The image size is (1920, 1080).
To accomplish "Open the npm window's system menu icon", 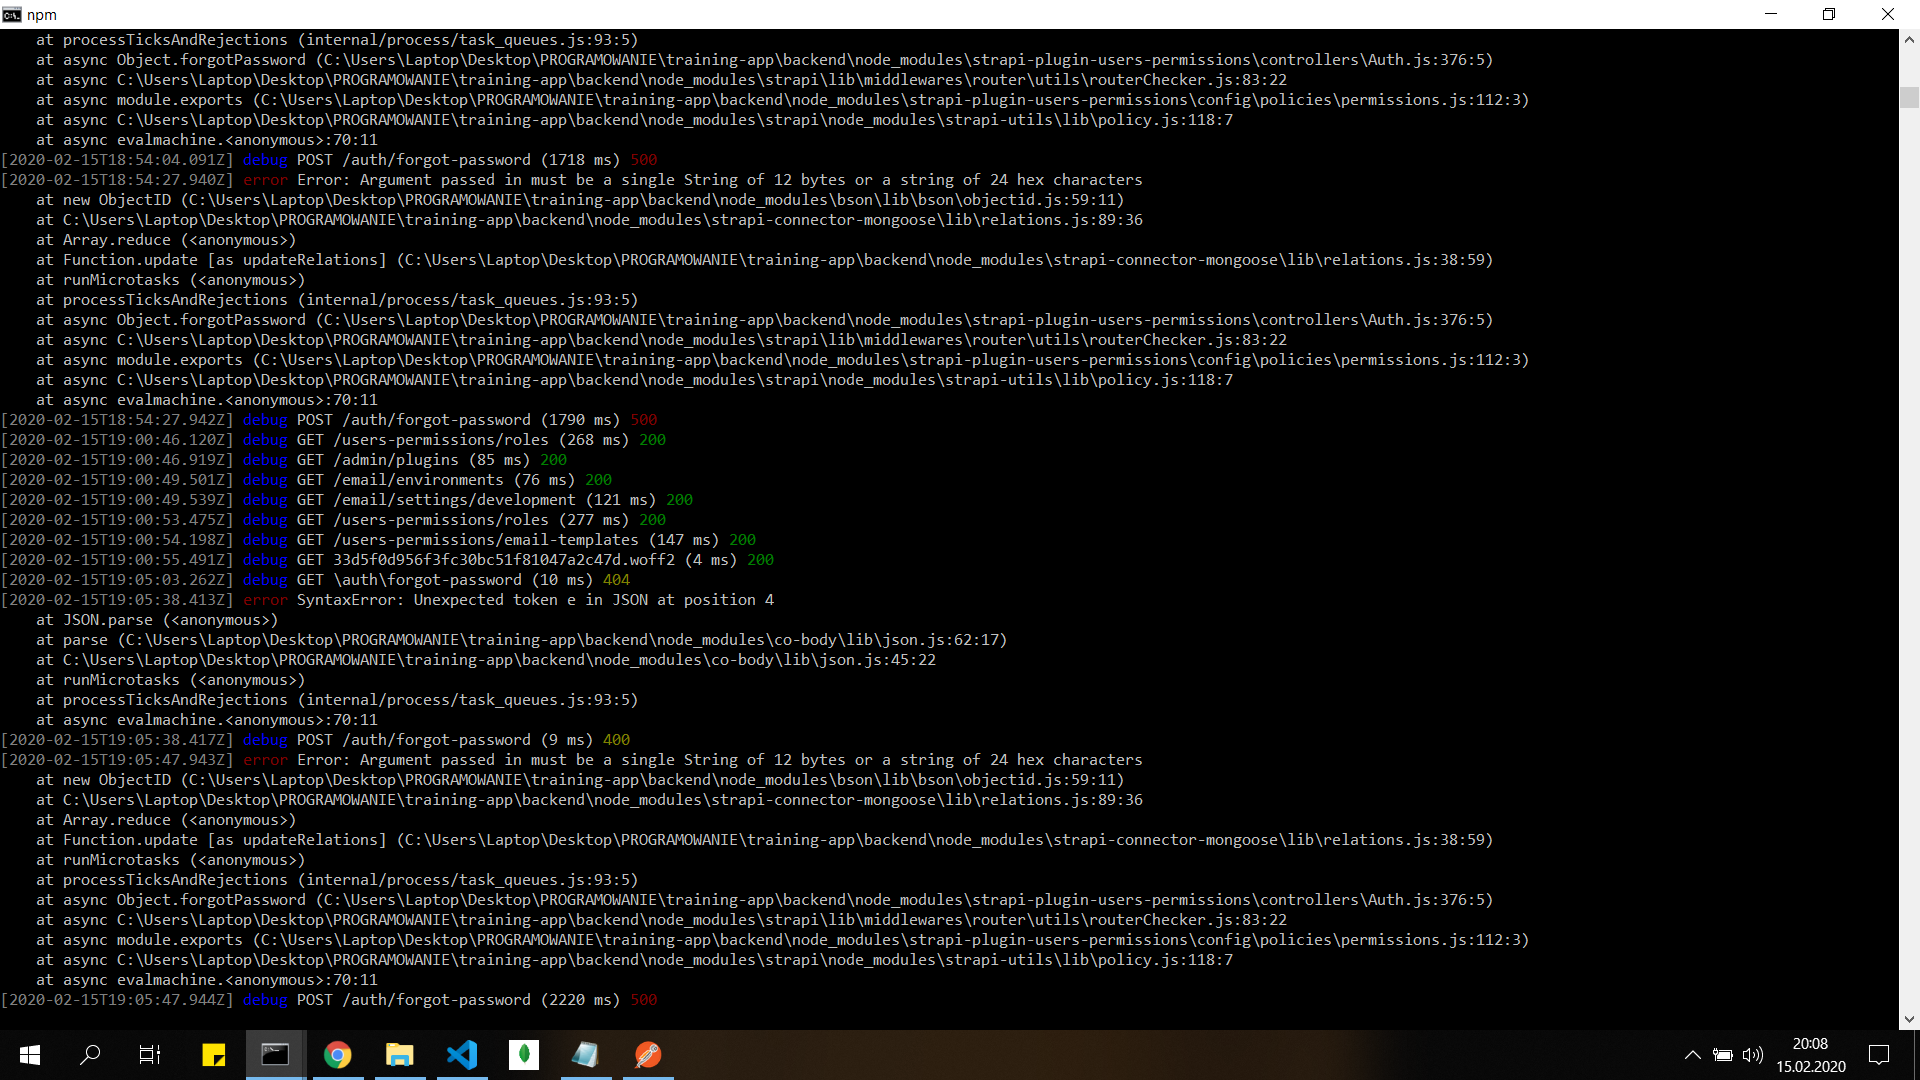I will point(12,14).
